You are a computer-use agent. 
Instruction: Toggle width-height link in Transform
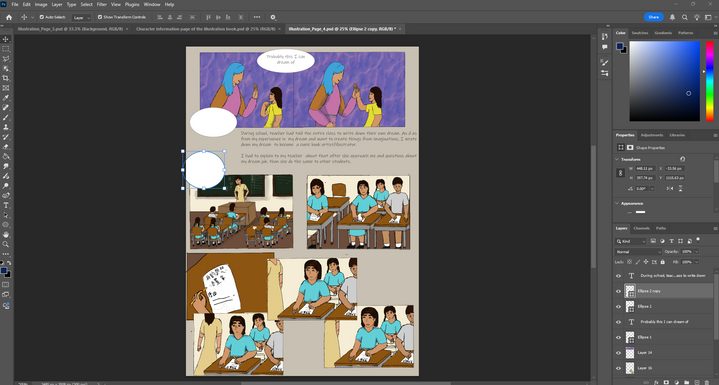(620, 173)
